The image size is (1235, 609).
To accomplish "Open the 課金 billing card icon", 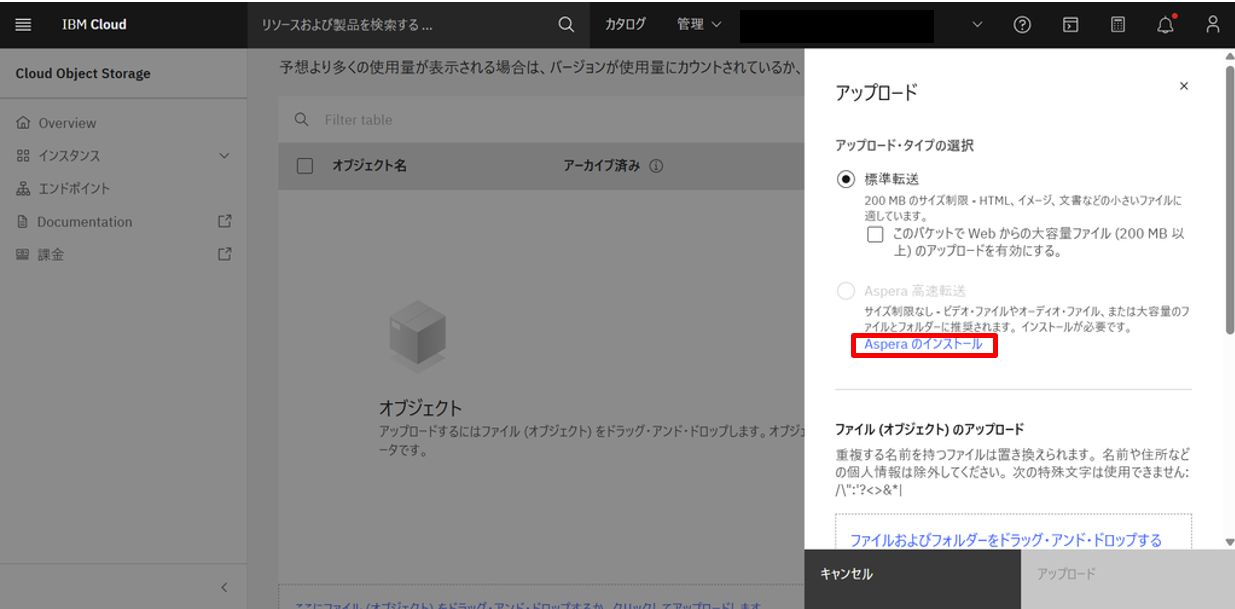I will coord(22,254).
